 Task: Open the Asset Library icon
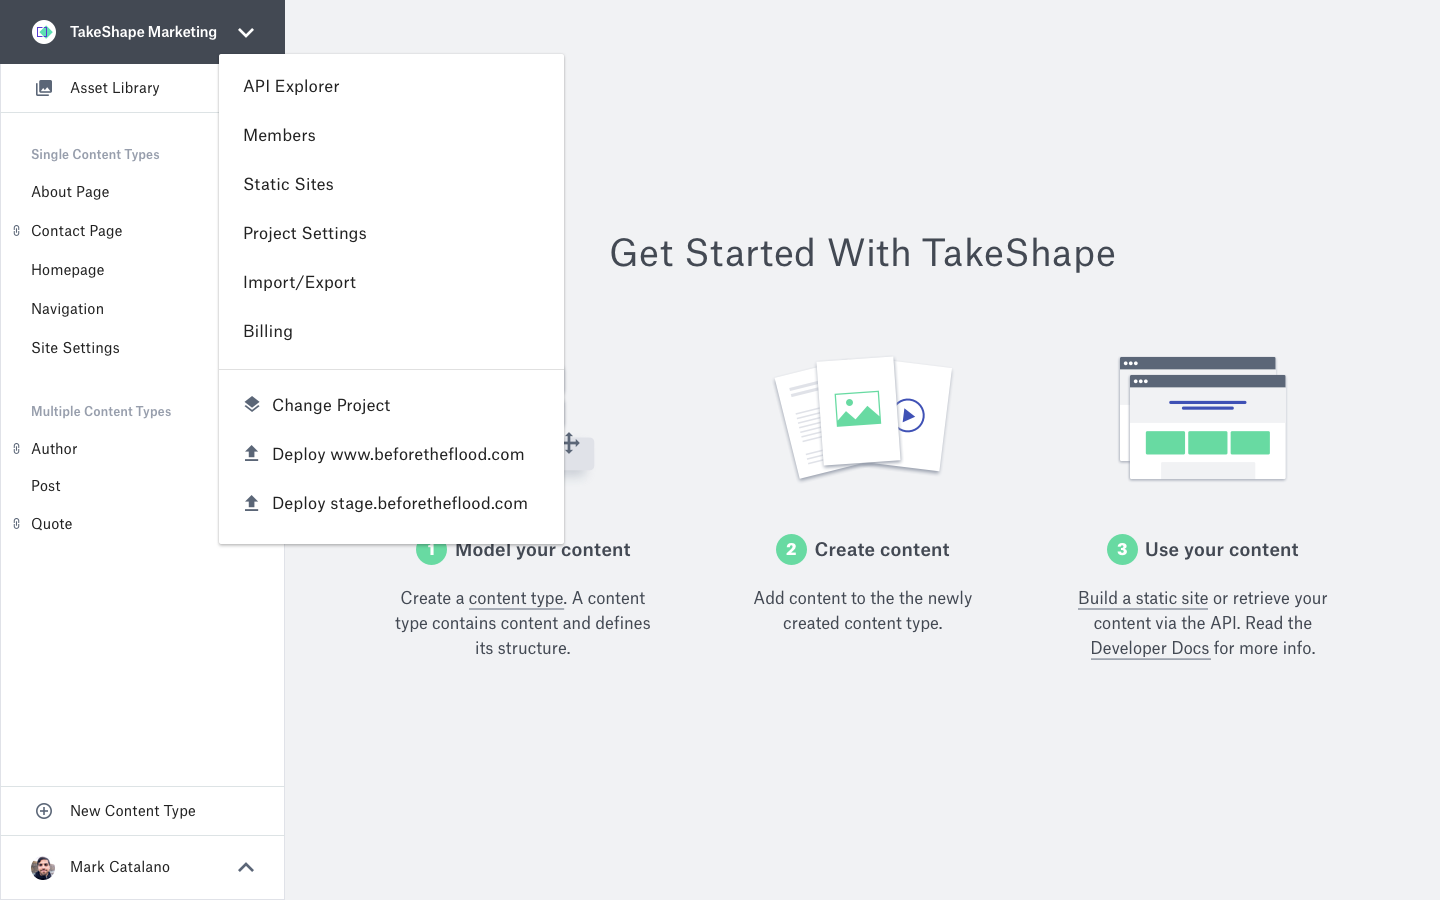click(x=44, y=88)
